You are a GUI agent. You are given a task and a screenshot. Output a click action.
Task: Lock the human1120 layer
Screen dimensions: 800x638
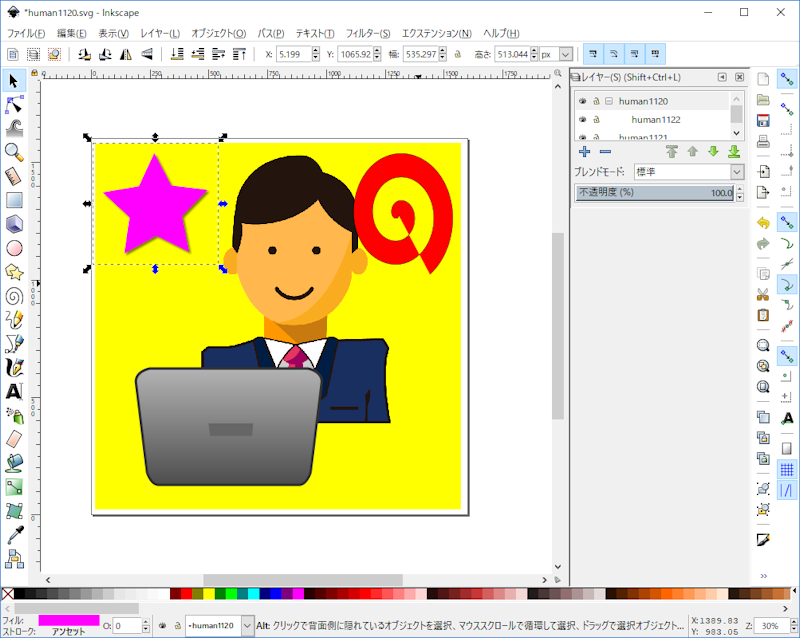tap(596, 100)
